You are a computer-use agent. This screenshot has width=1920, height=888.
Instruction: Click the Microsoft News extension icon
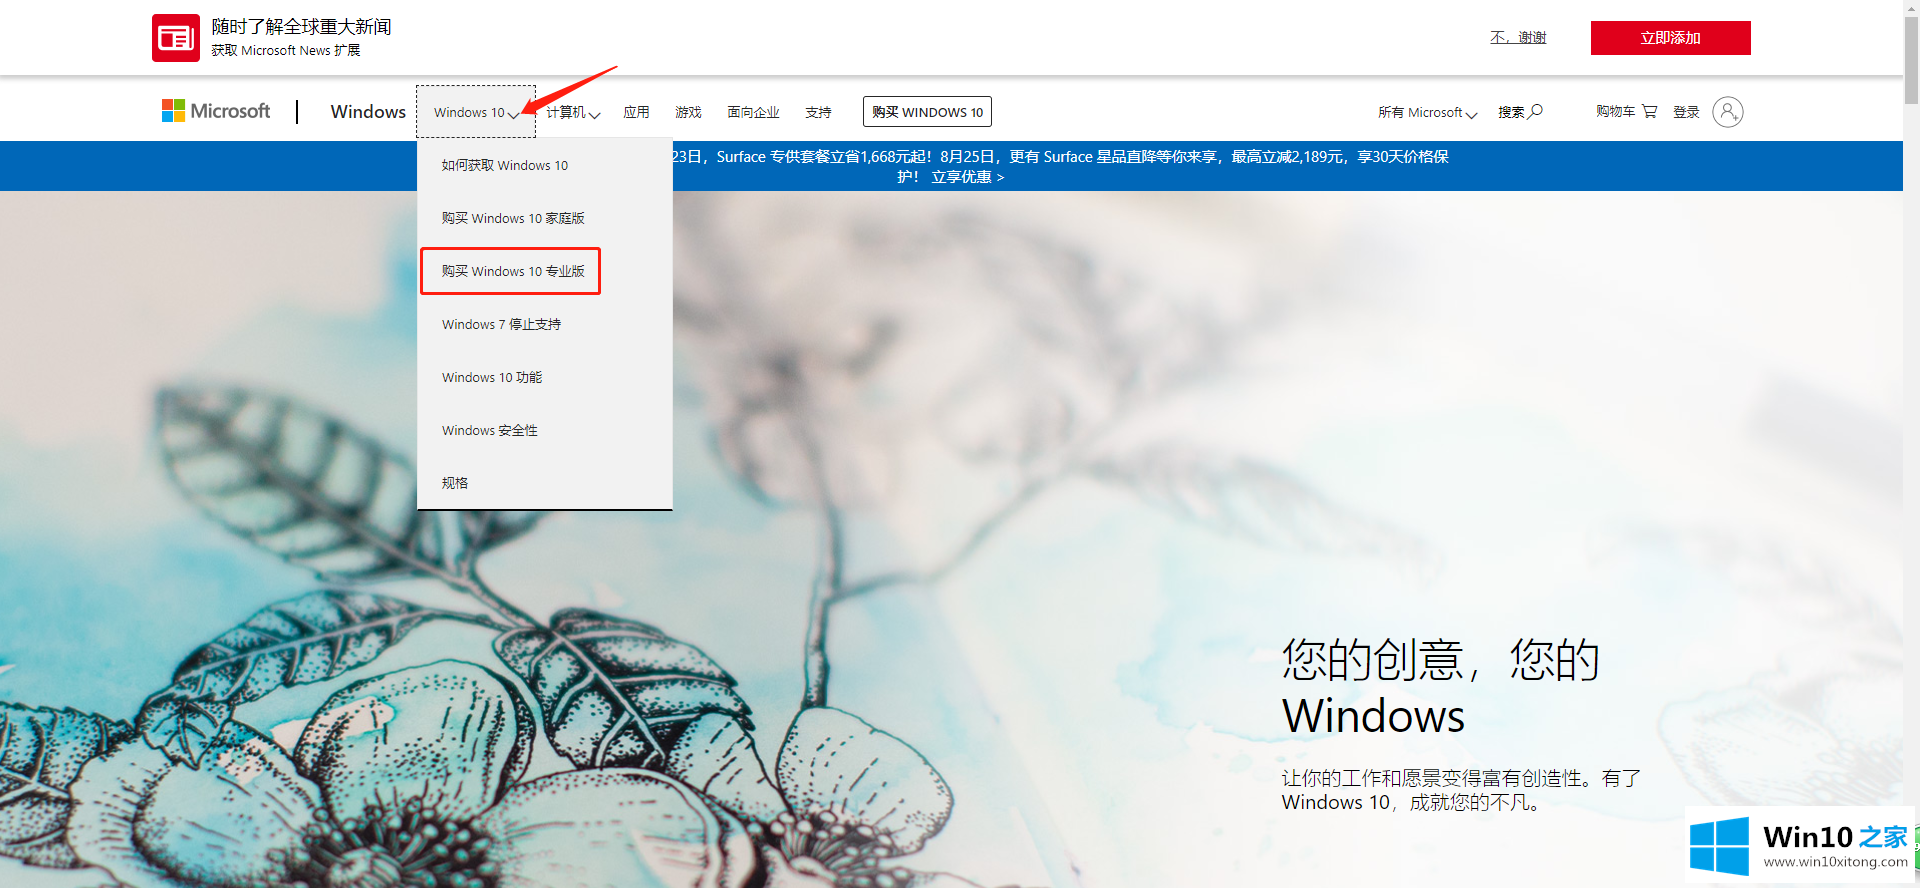click(176, 38)
